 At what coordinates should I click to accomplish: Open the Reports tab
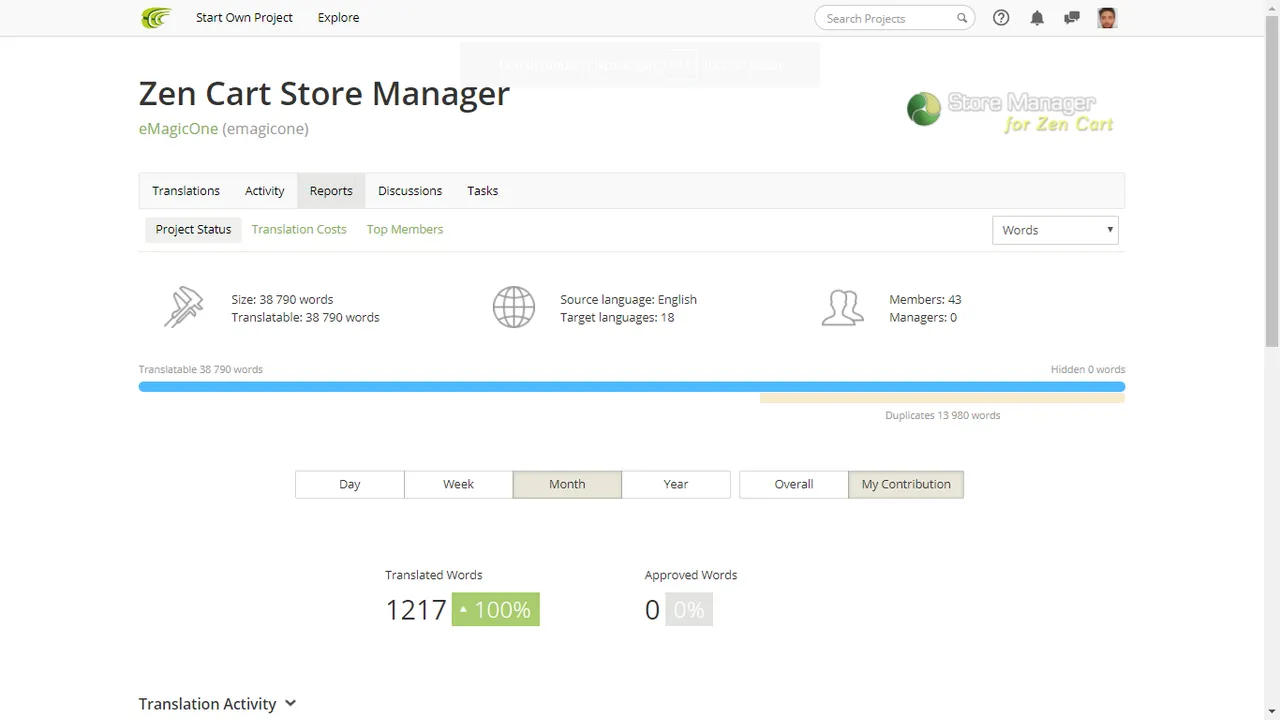pos(331,191)
